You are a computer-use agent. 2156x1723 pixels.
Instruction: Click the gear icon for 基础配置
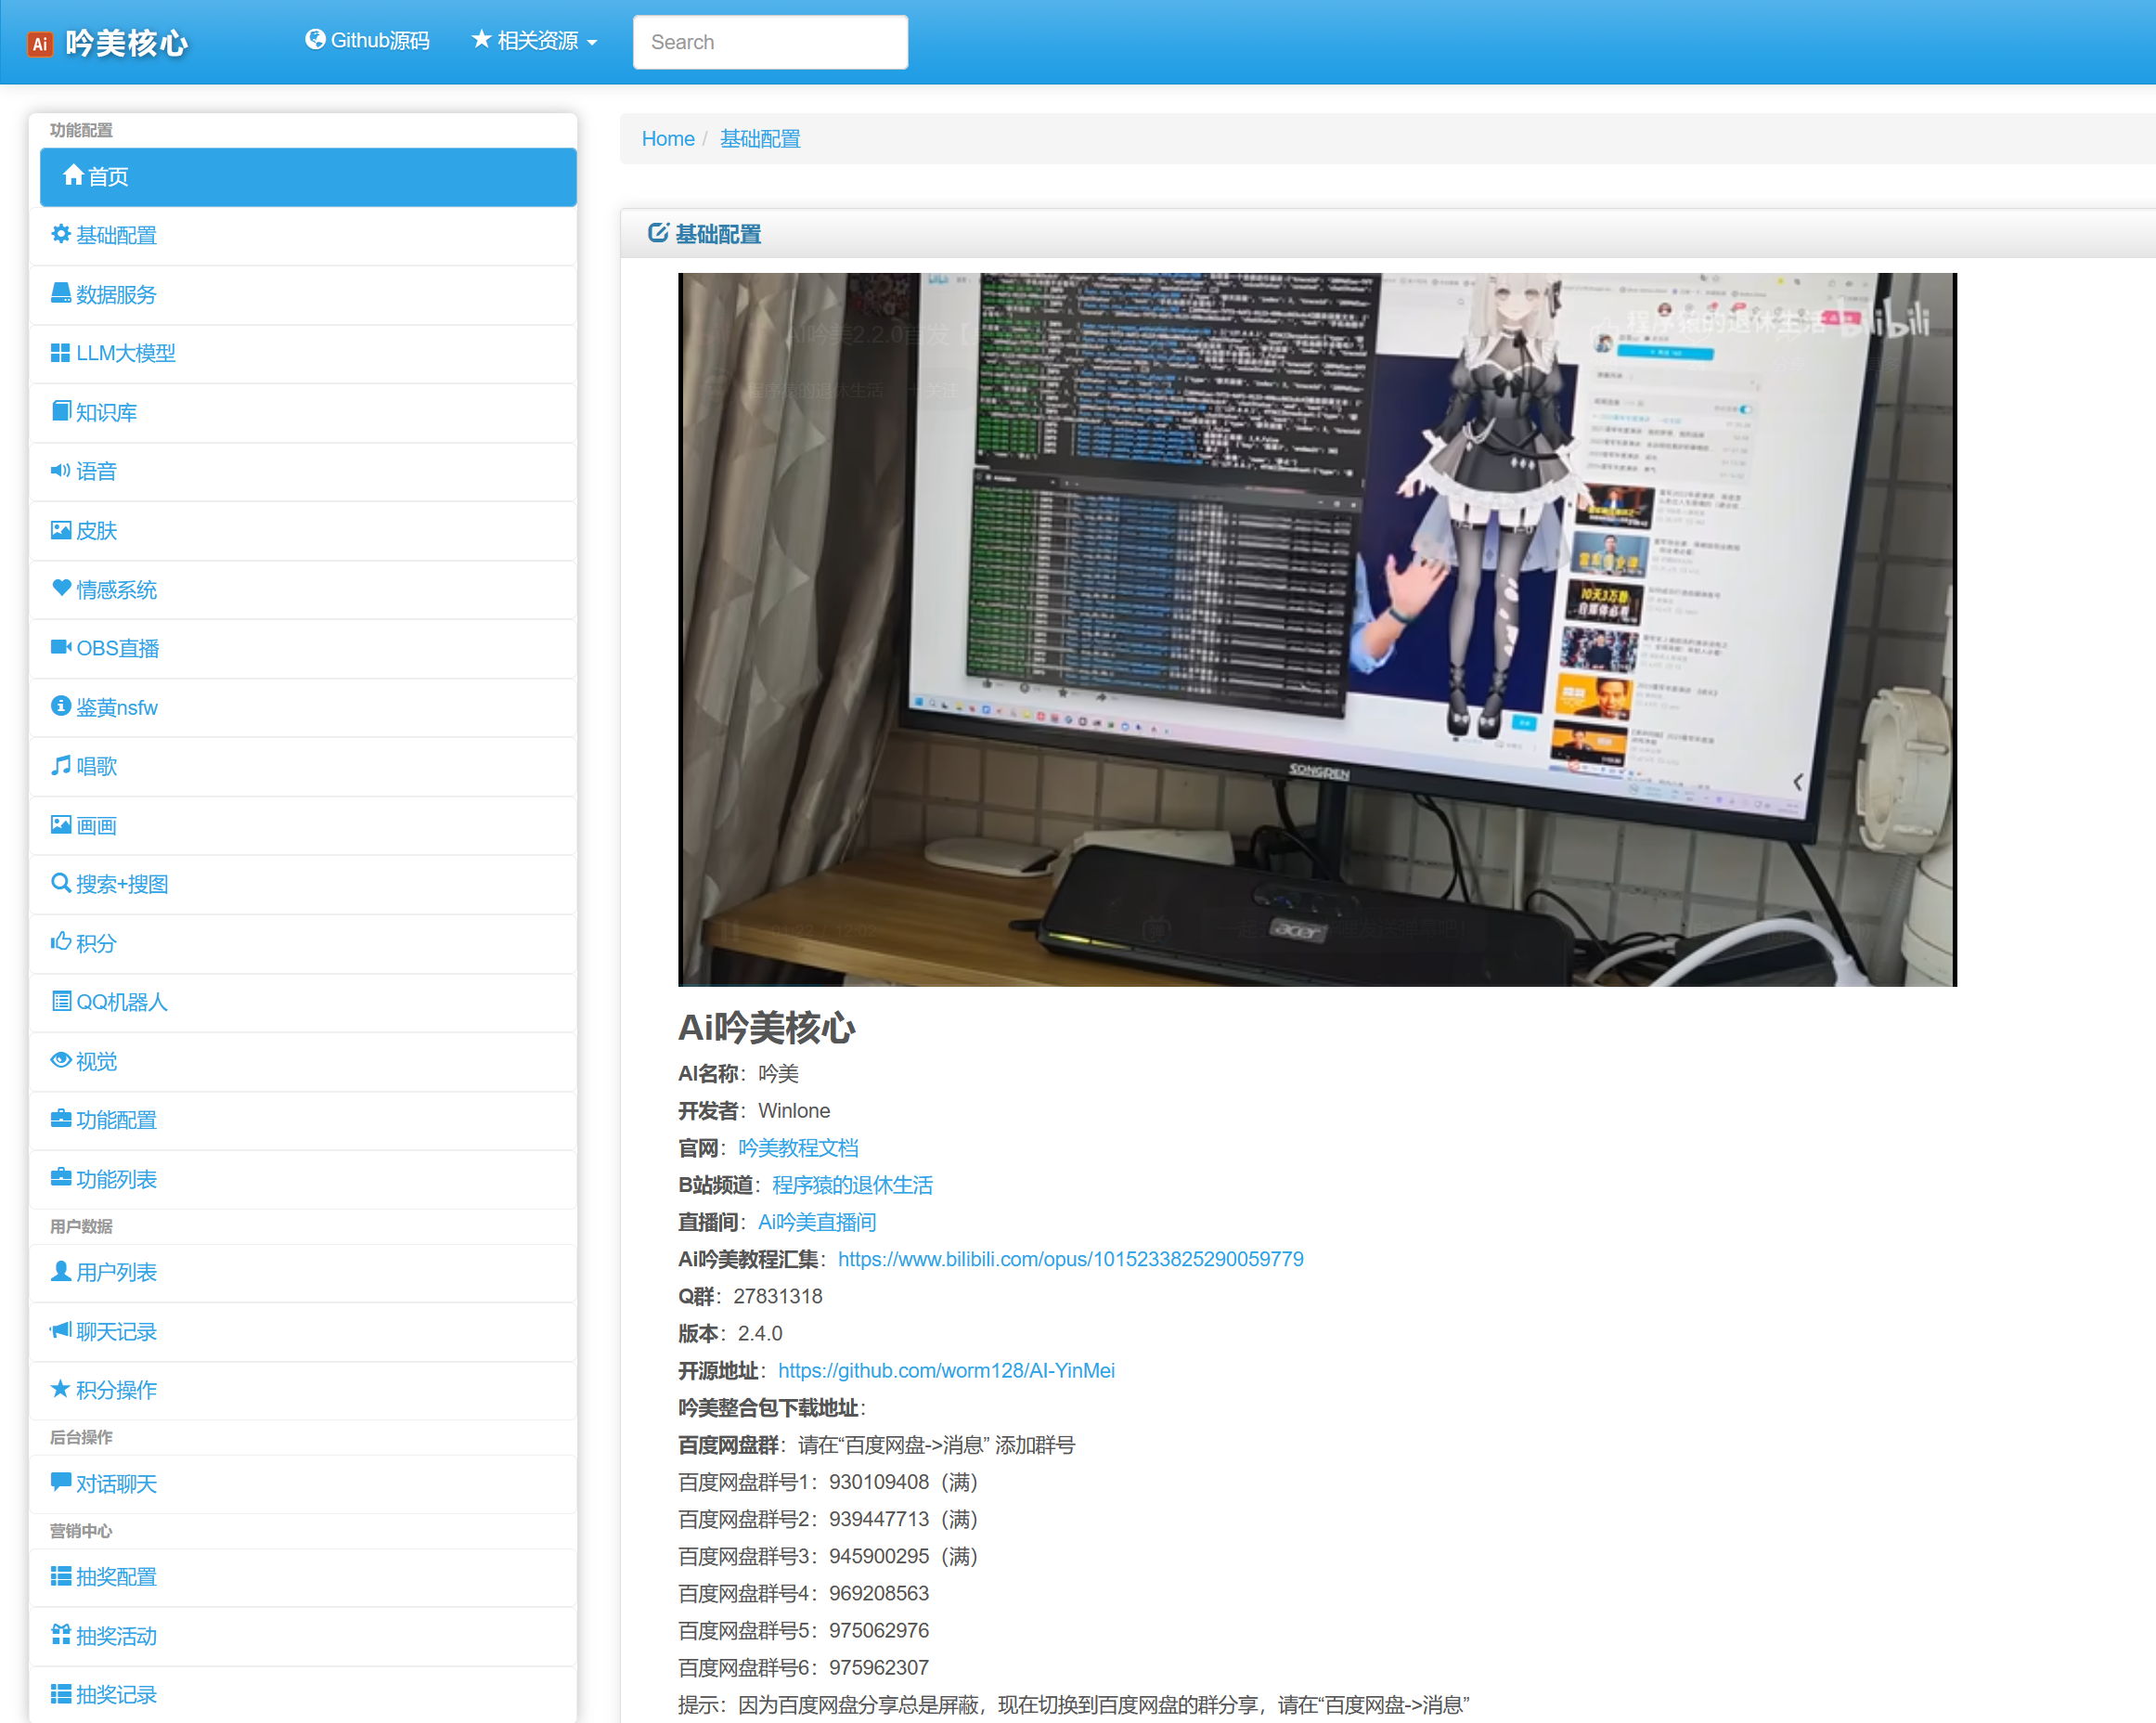click(61, 234)
